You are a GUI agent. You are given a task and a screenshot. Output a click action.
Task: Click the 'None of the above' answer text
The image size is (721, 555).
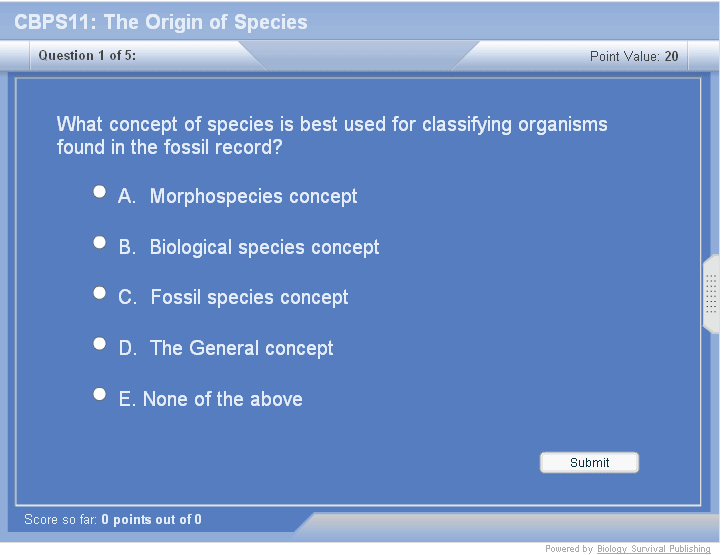pos(222,400)
